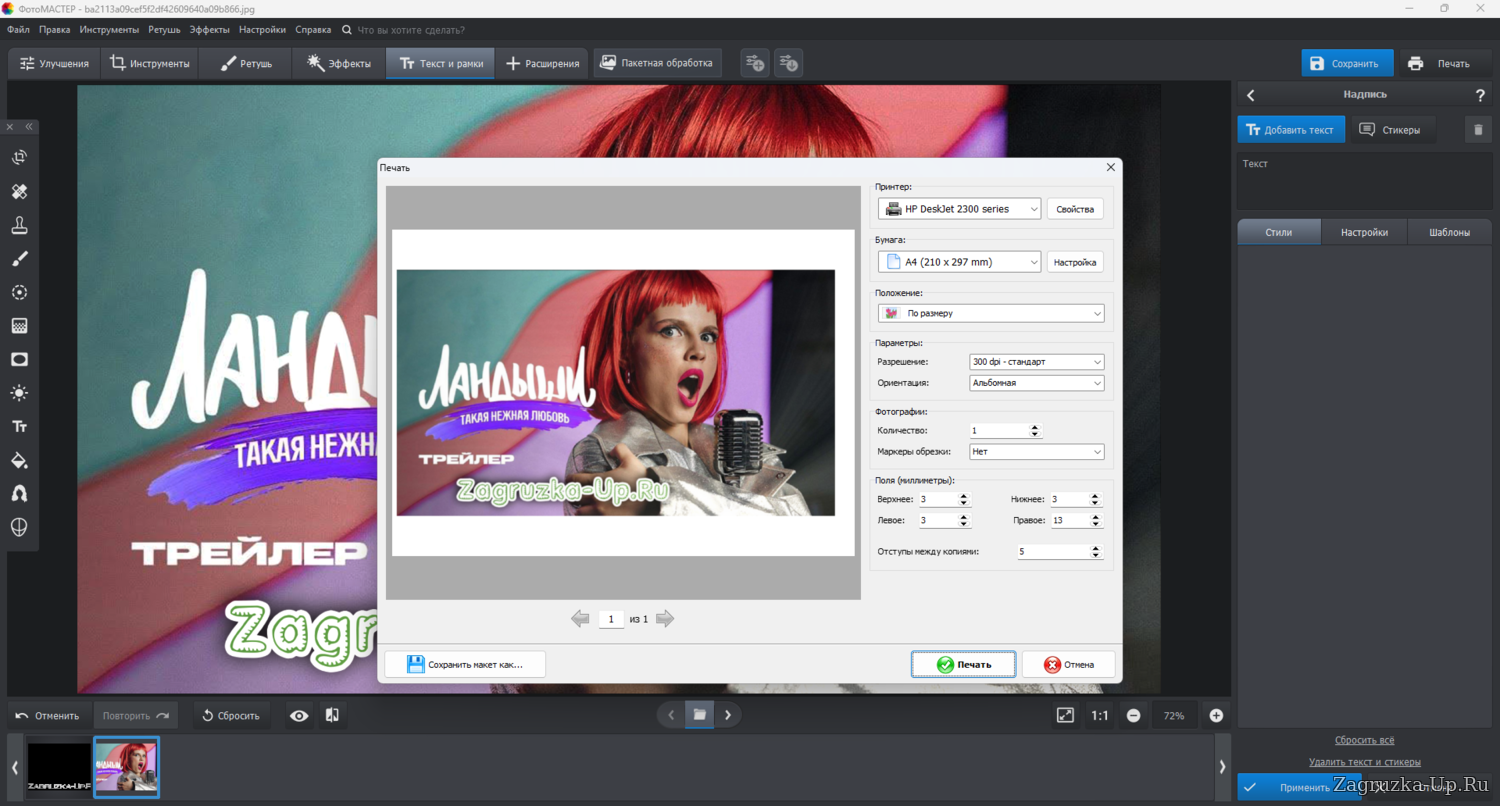The image size is (1500, 806).
Task: Open the HP DeskJet printer dropdown
Action: [x=959, y=209]
